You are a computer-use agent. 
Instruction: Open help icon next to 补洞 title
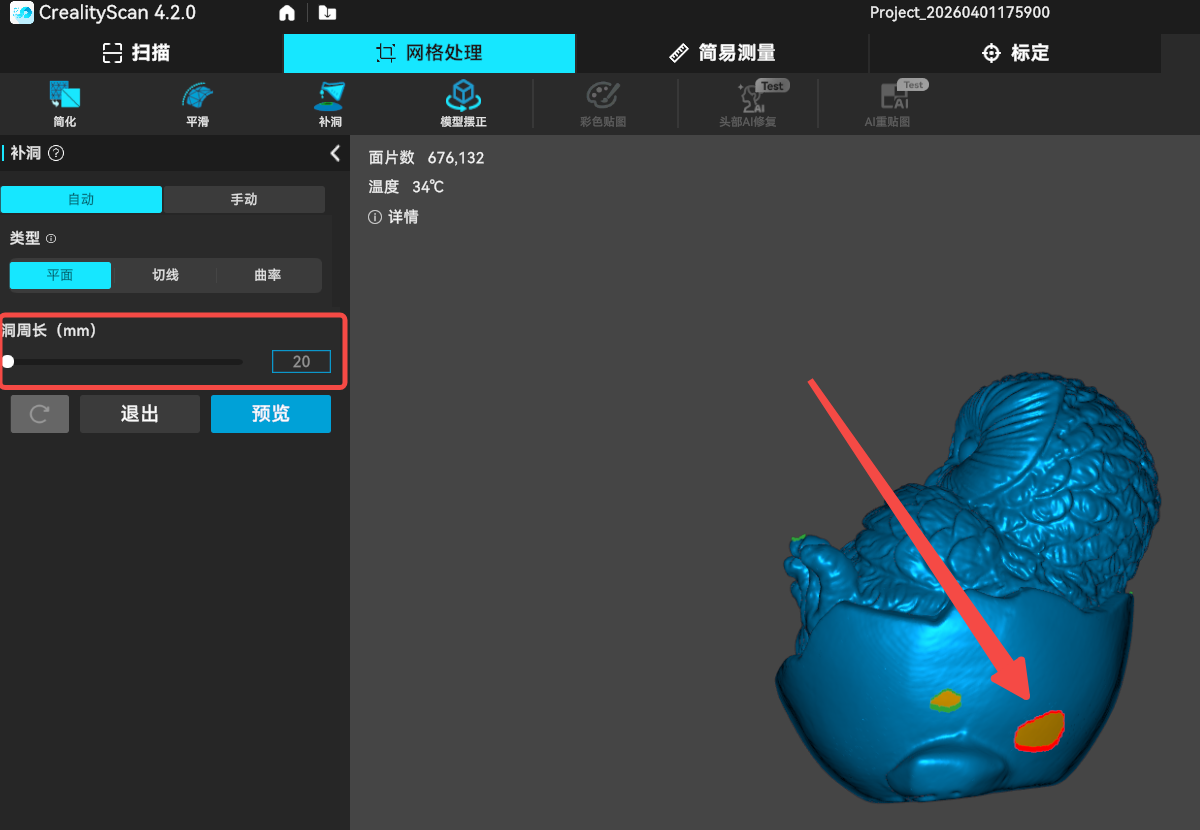point(56,153)
